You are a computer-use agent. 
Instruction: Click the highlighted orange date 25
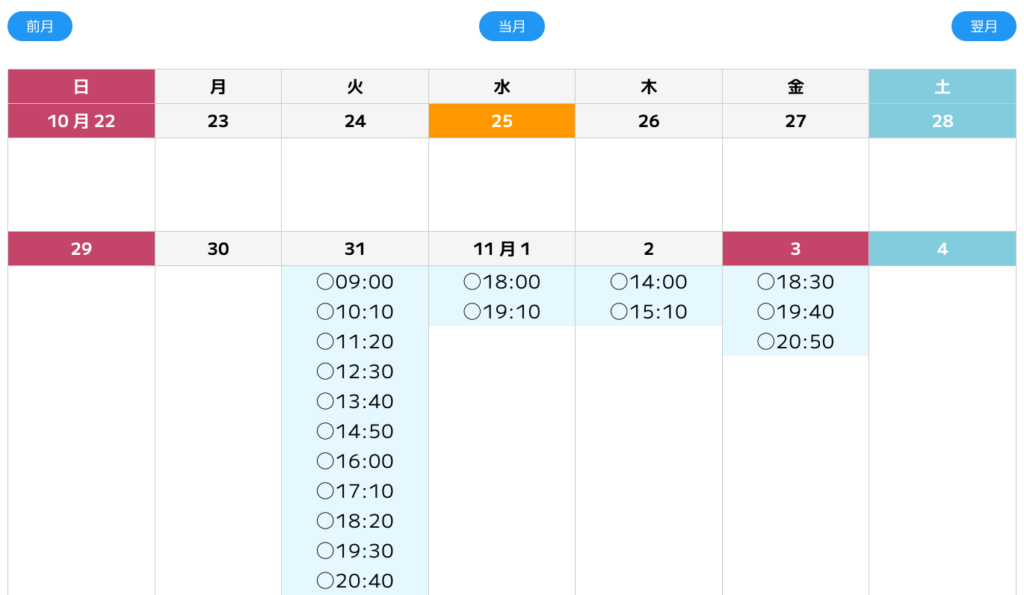click(x=502, y=121)
